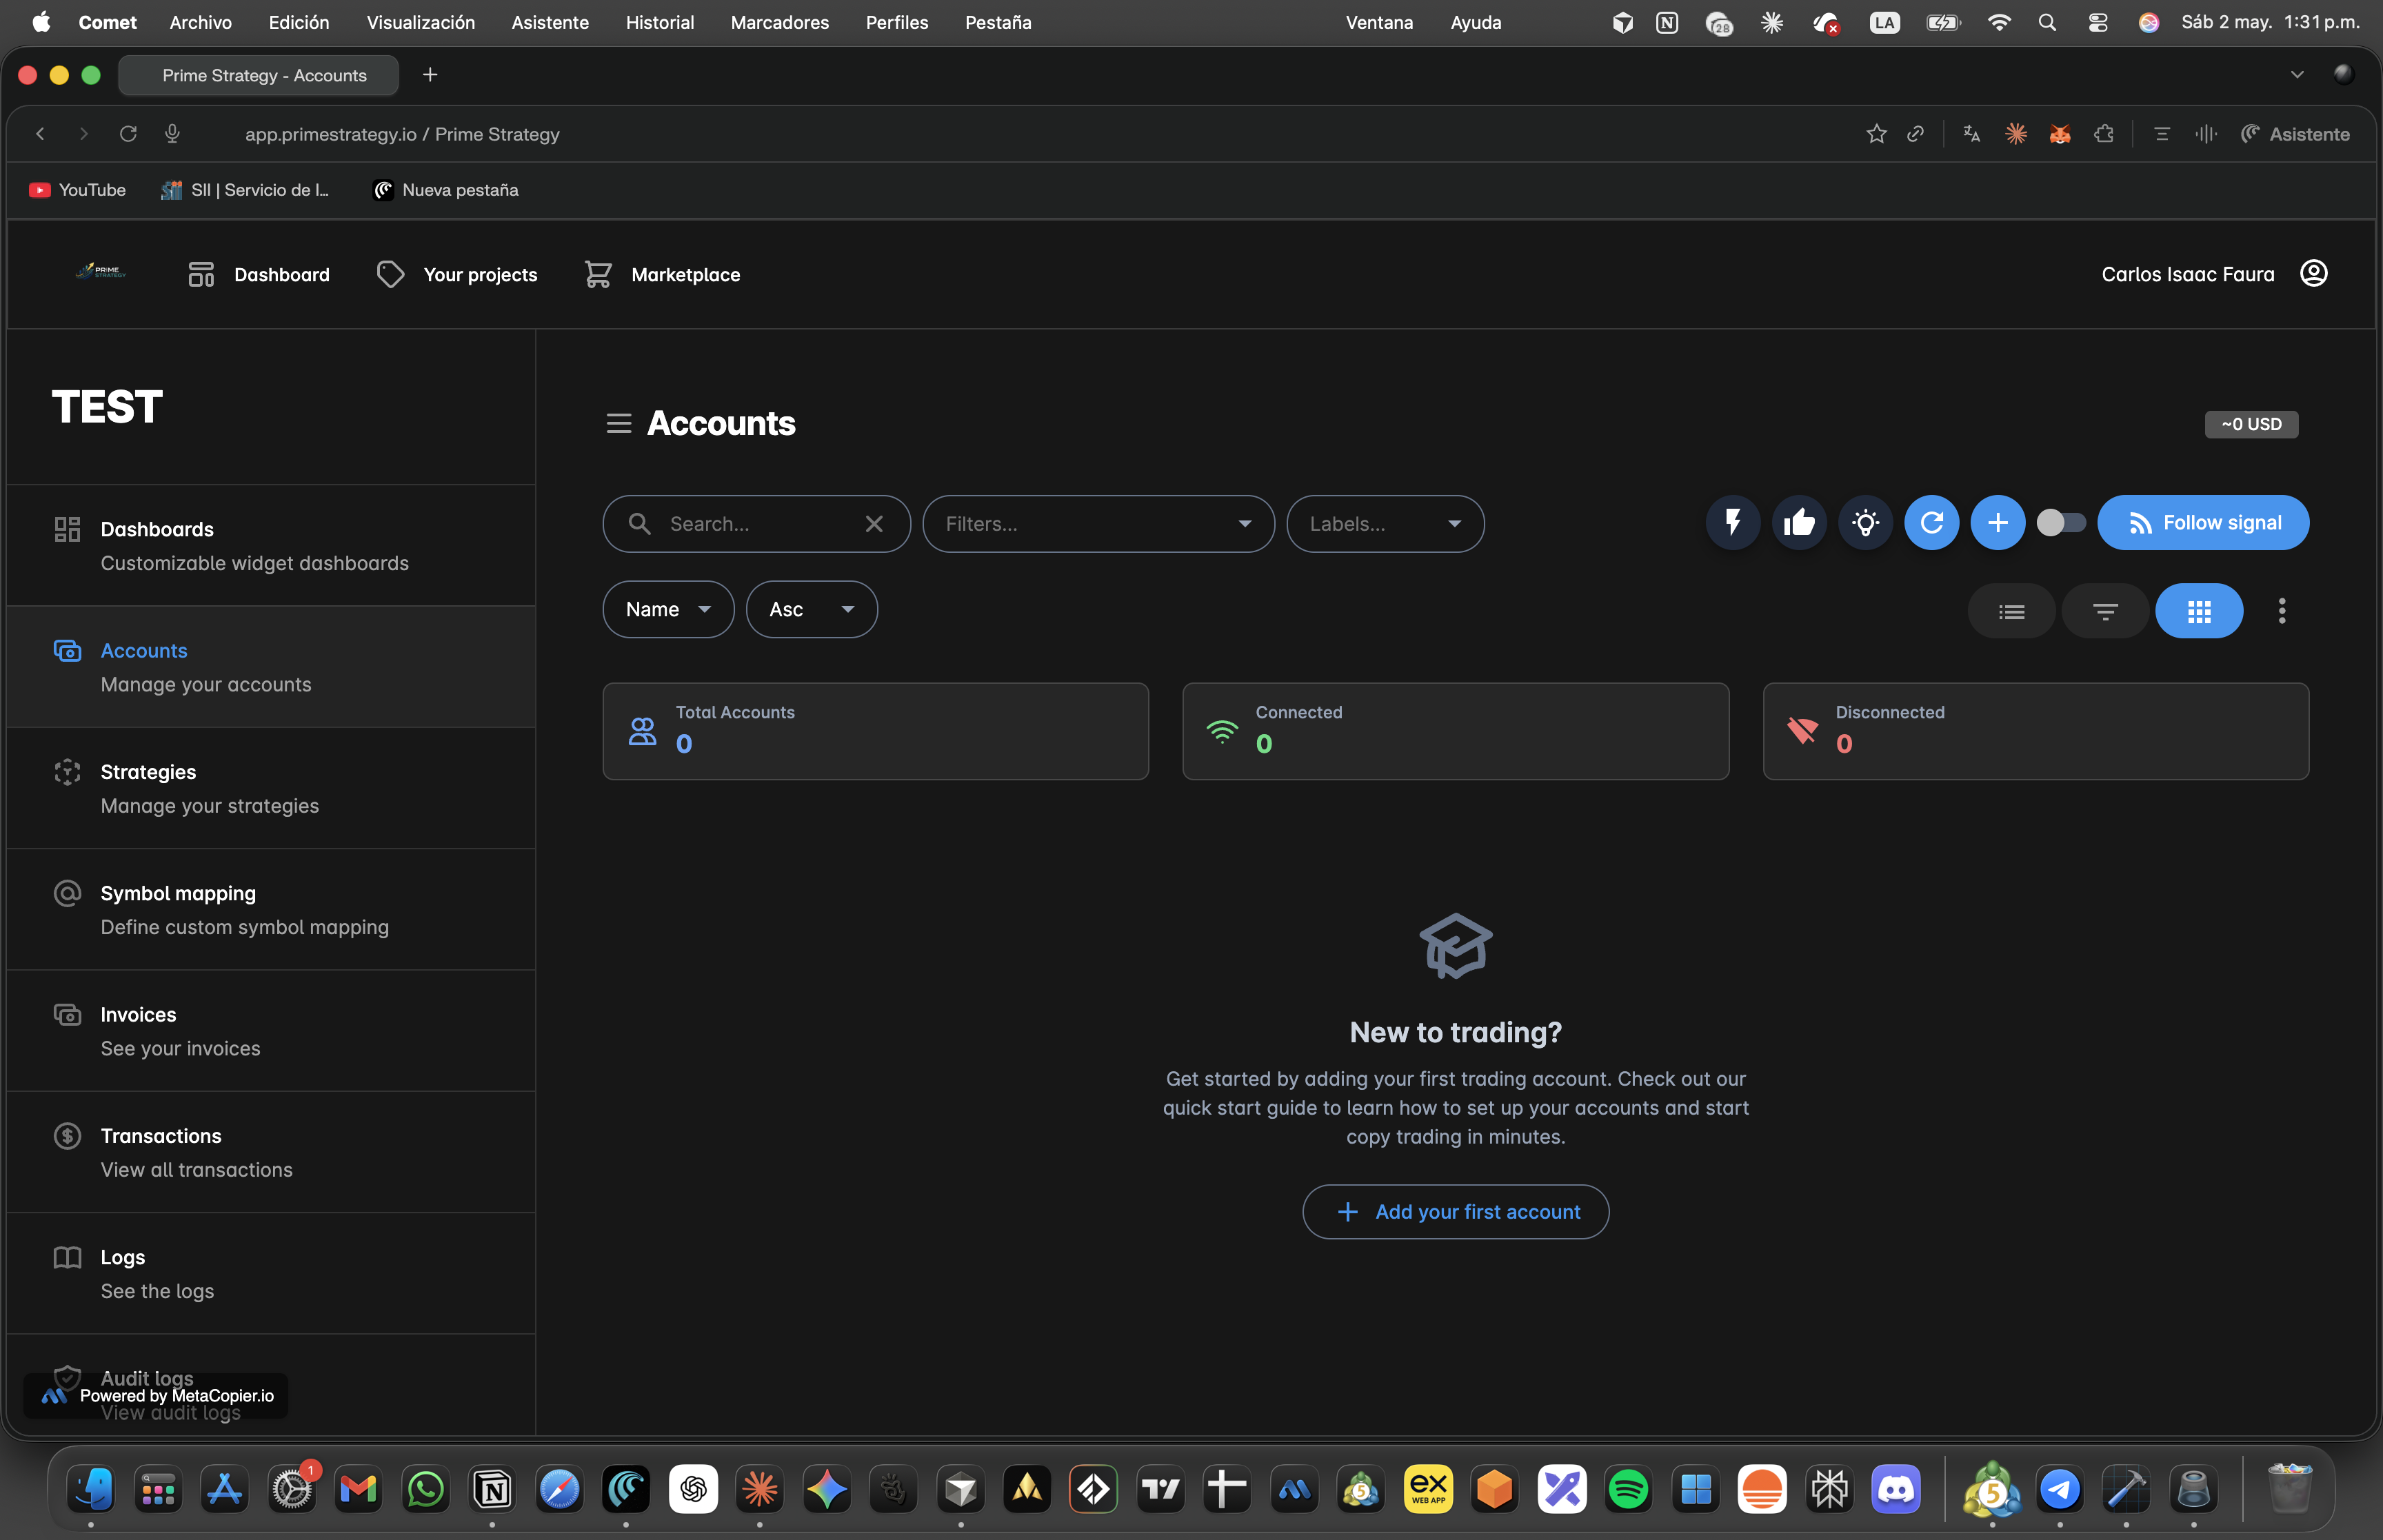Screen dimensions: 2383x1540
Task: Open Discord from the dock
Action: tap(1896, 1490)
